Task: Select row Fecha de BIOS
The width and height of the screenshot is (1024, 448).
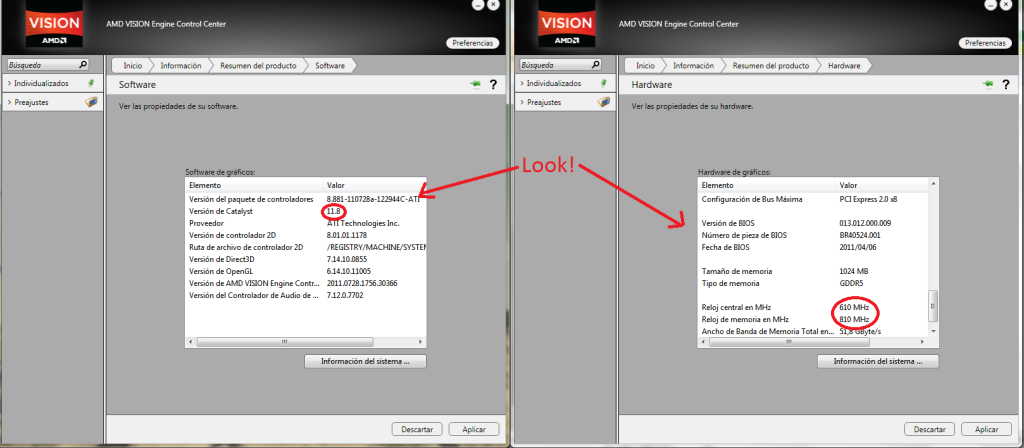Action: point(813,248)
